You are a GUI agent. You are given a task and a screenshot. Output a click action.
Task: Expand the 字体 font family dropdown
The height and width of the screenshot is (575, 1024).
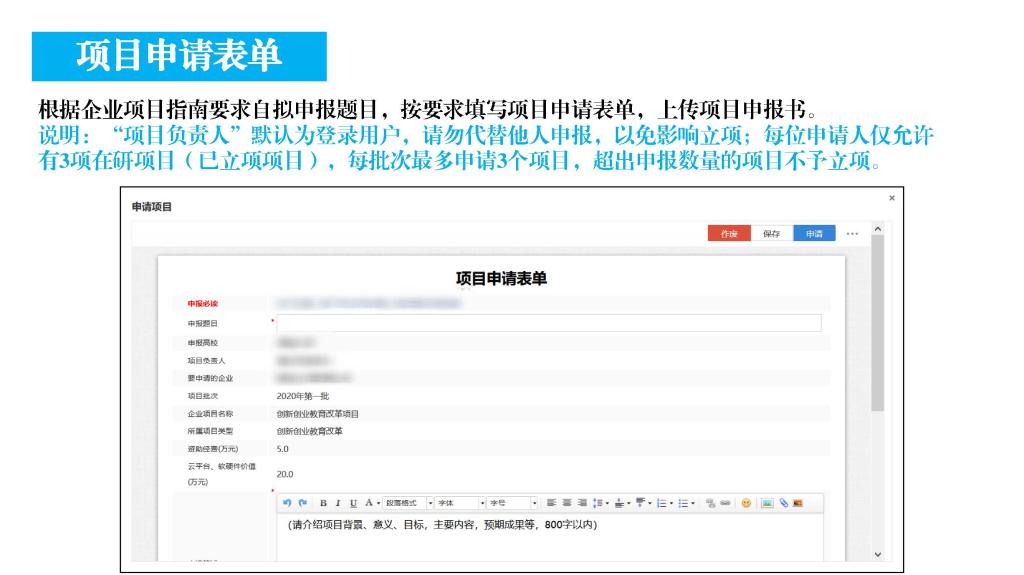(x=459, y=502)
